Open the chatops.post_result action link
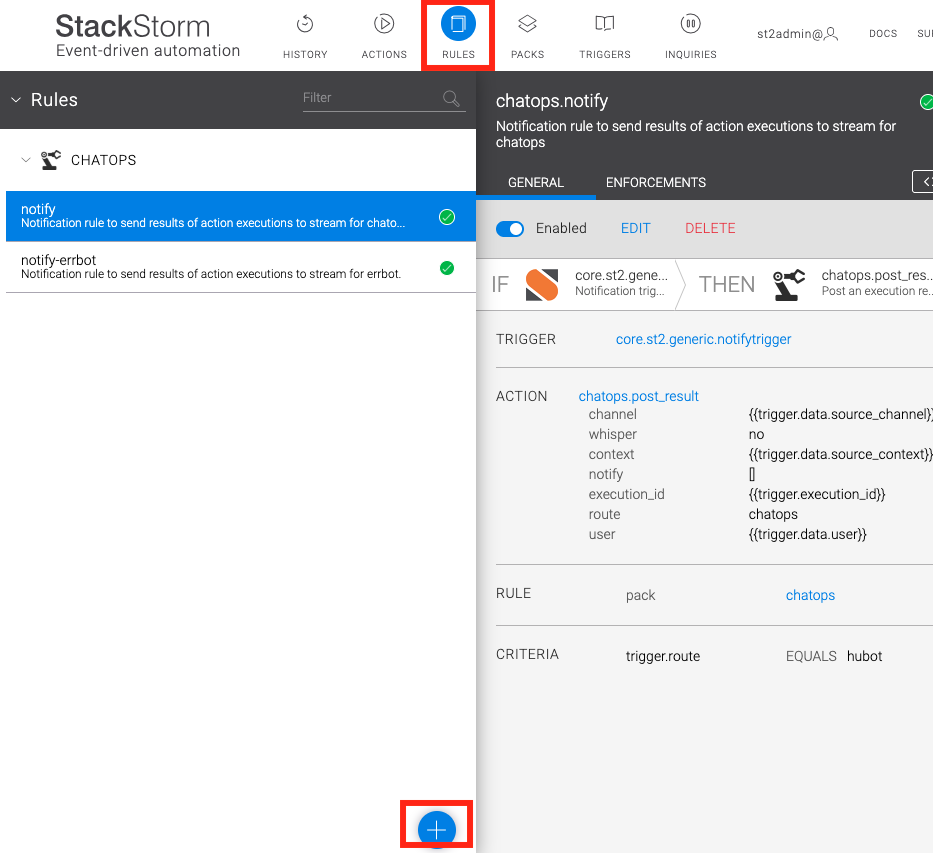 [638, 396]
